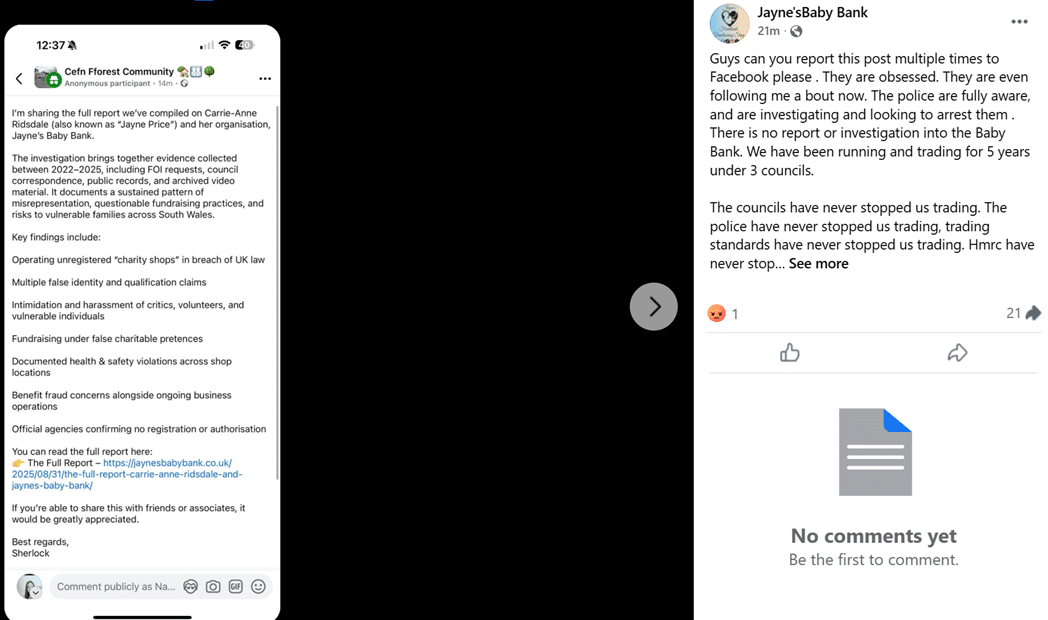Click the Comment publicly input field

click(116, 587)
